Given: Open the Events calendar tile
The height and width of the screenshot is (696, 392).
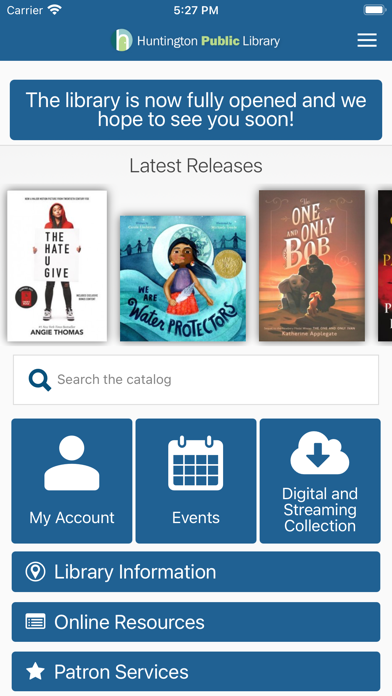Looking at the screenshot, I should 196,481.
